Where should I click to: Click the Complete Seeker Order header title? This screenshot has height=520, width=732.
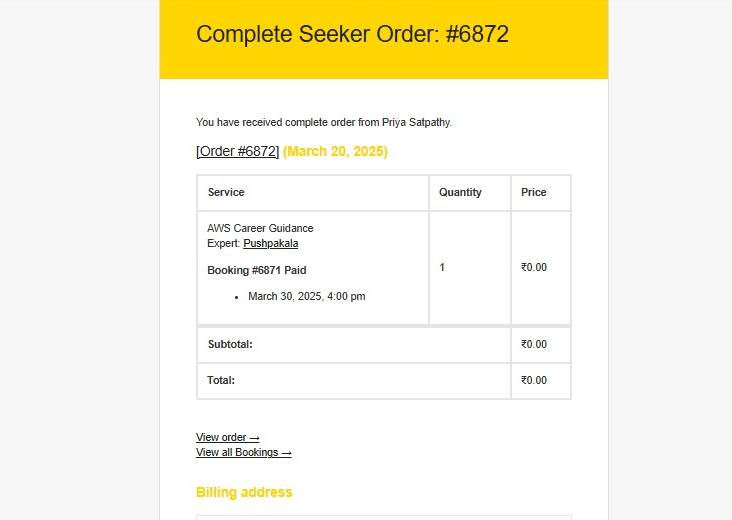coord(352,34)
